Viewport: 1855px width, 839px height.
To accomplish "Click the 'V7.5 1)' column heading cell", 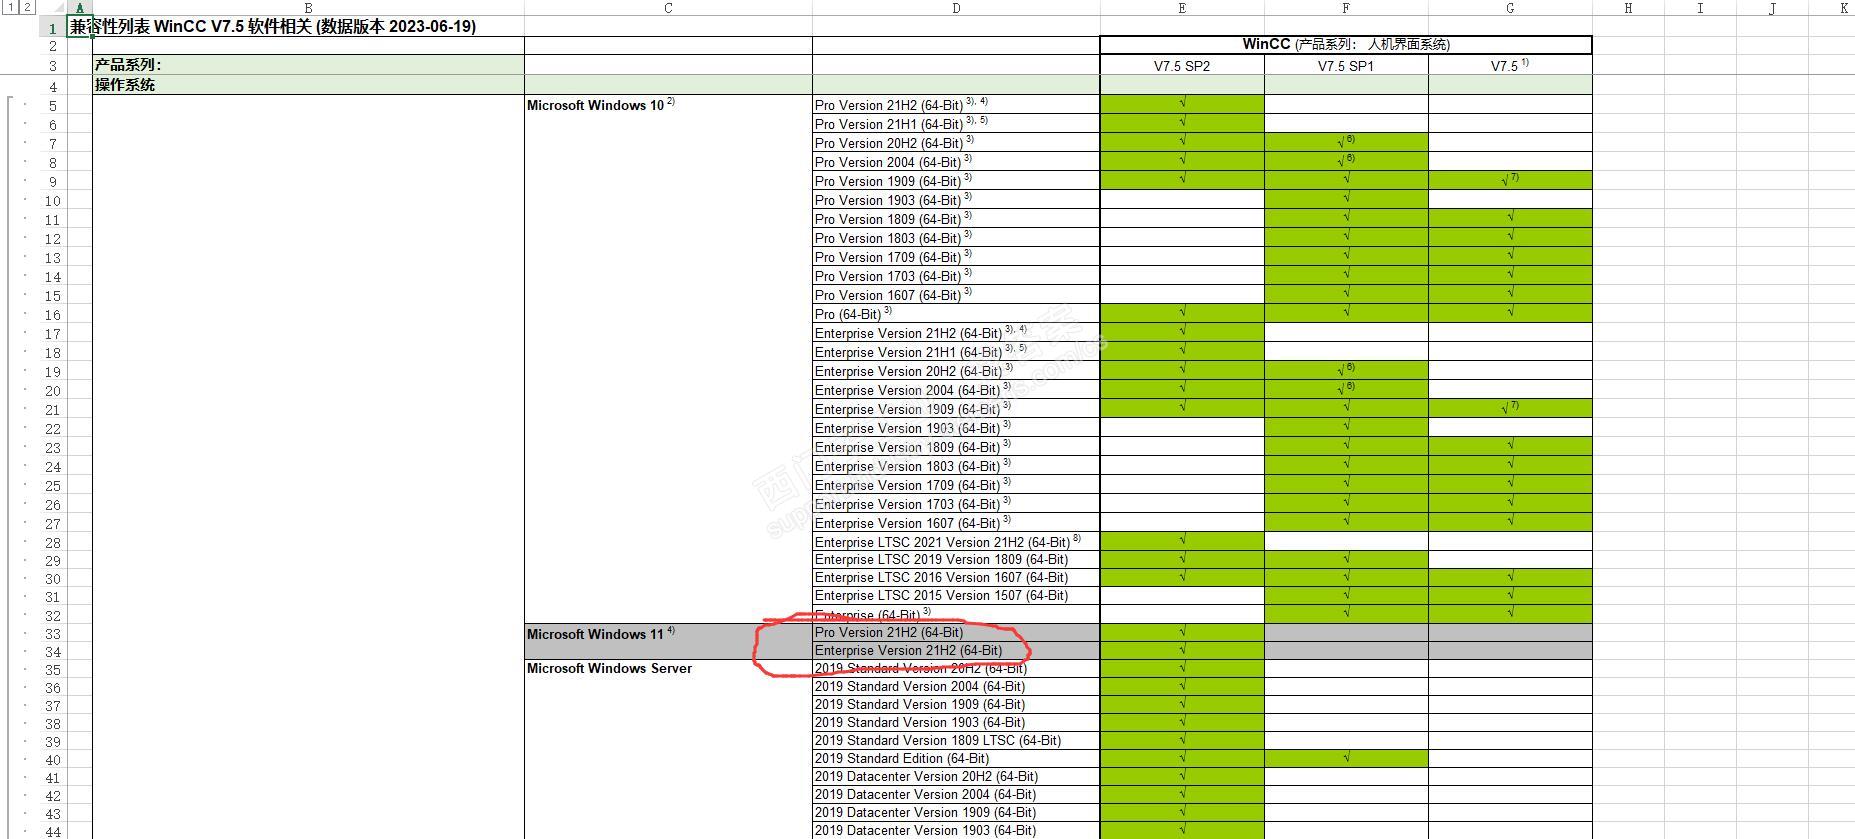I will pos(1510,66).
